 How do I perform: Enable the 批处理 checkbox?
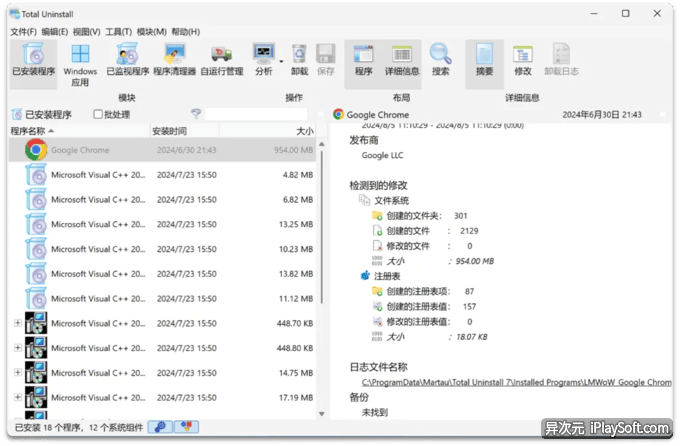[x=98, y=114]
